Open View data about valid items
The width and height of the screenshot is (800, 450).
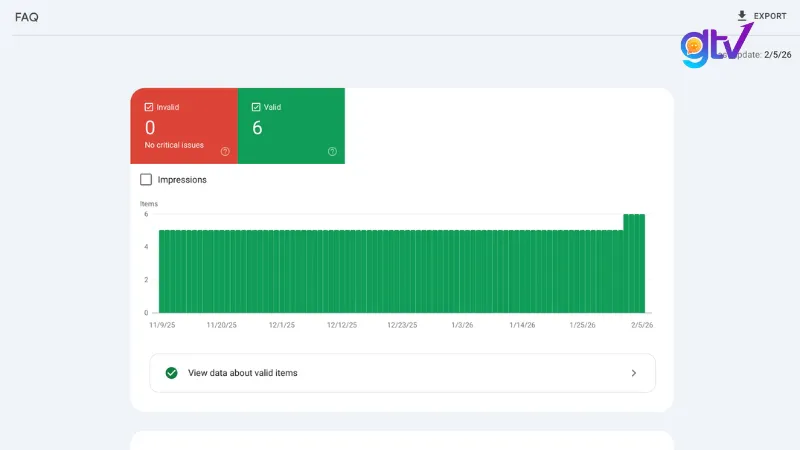click(x=403, y=373)
